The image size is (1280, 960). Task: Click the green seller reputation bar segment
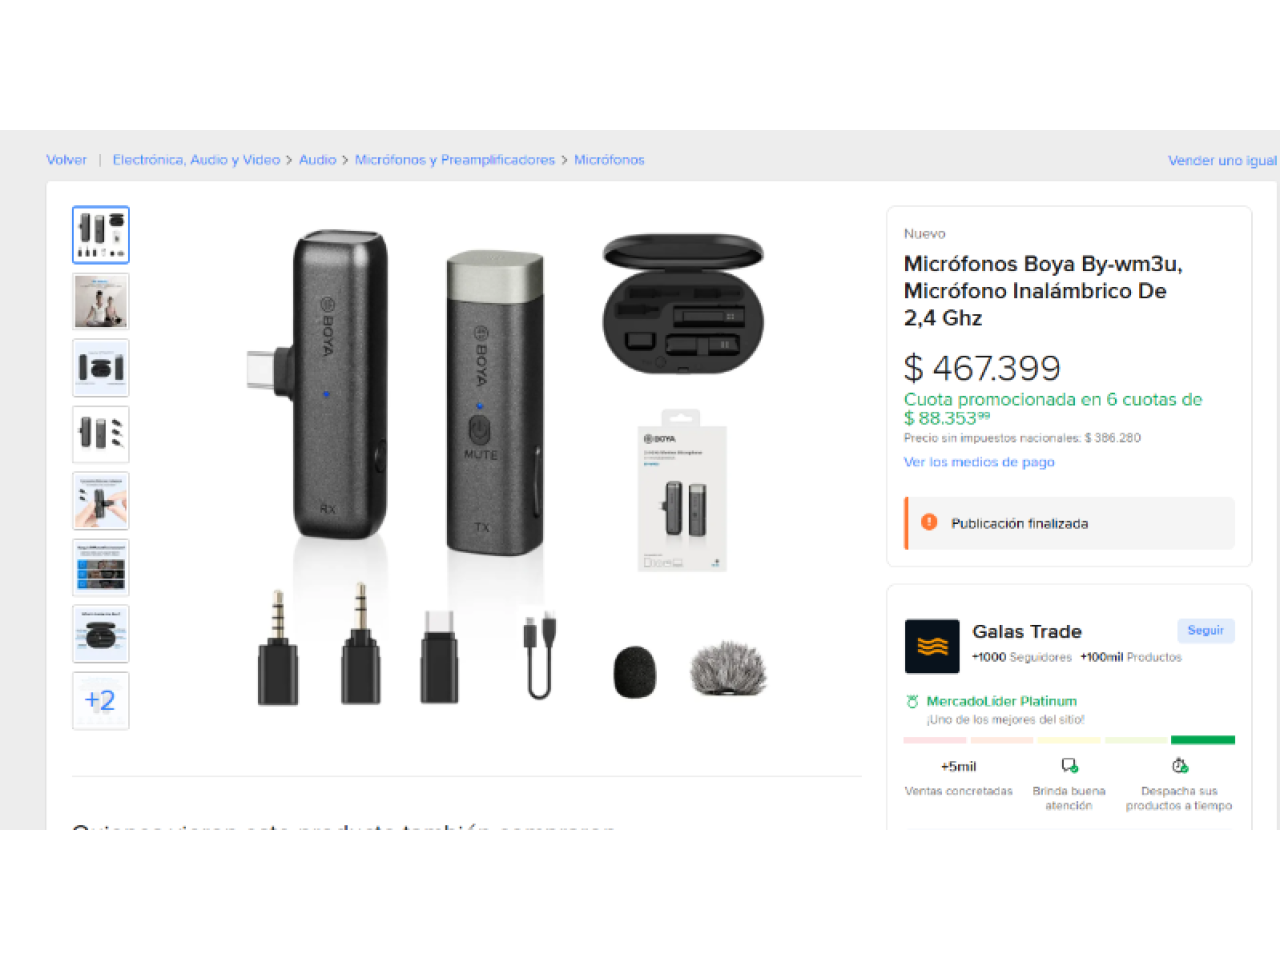pos(1203,740)
